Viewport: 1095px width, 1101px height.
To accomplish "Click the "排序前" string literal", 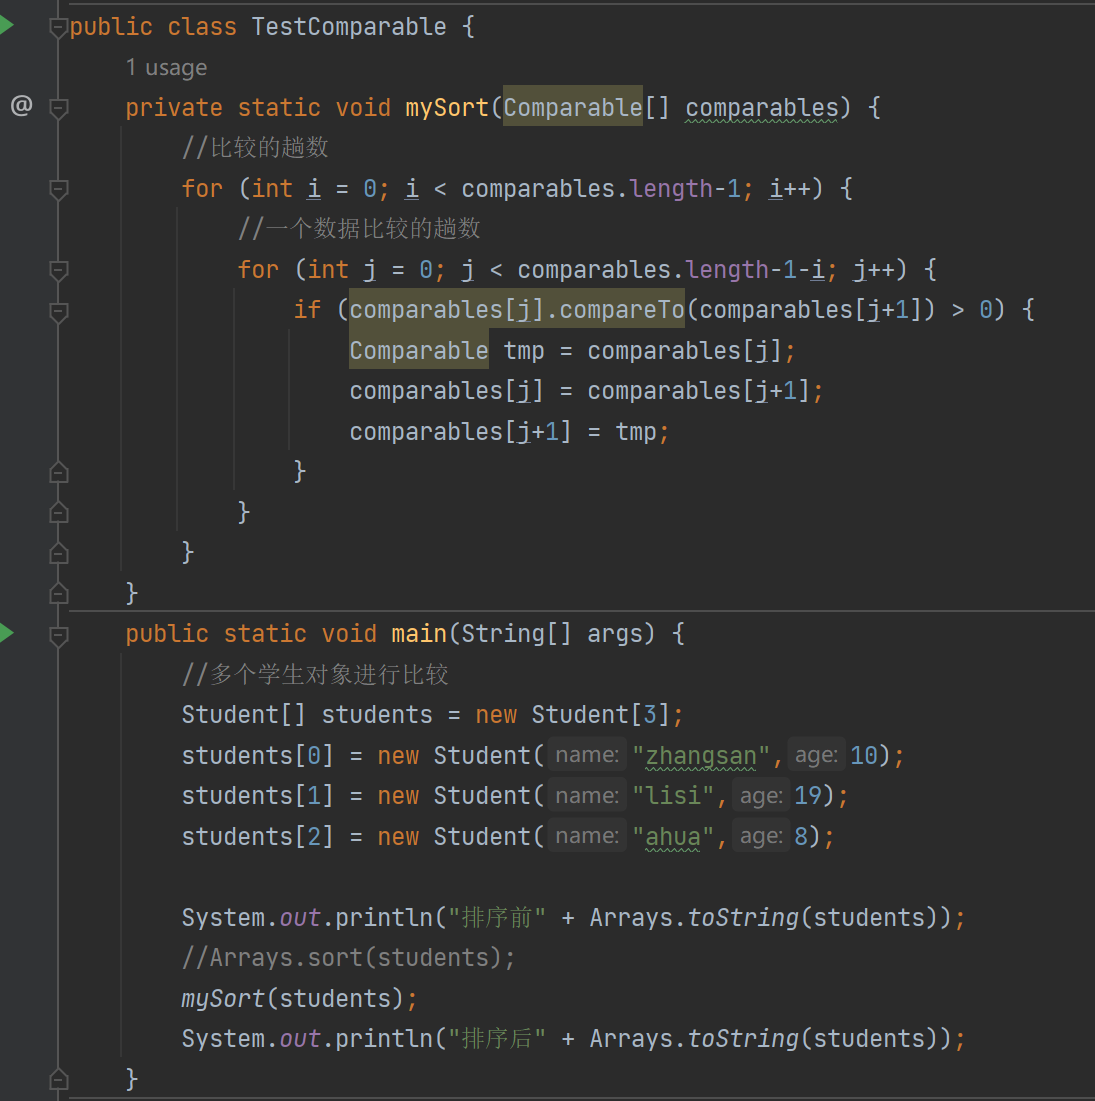I will [x=497, y=917].
